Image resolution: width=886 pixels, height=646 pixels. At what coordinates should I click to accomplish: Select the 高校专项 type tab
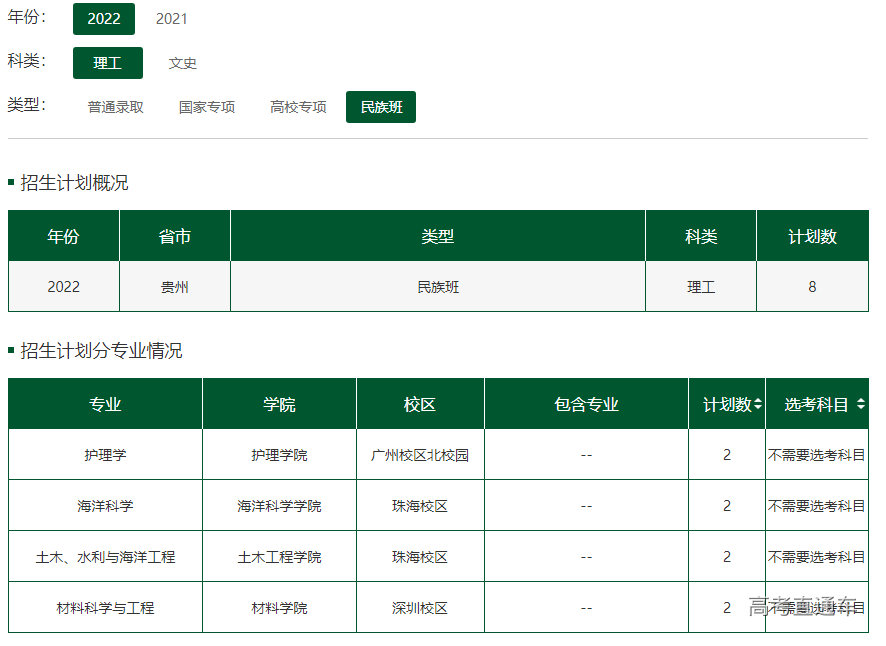pos(298,107)
